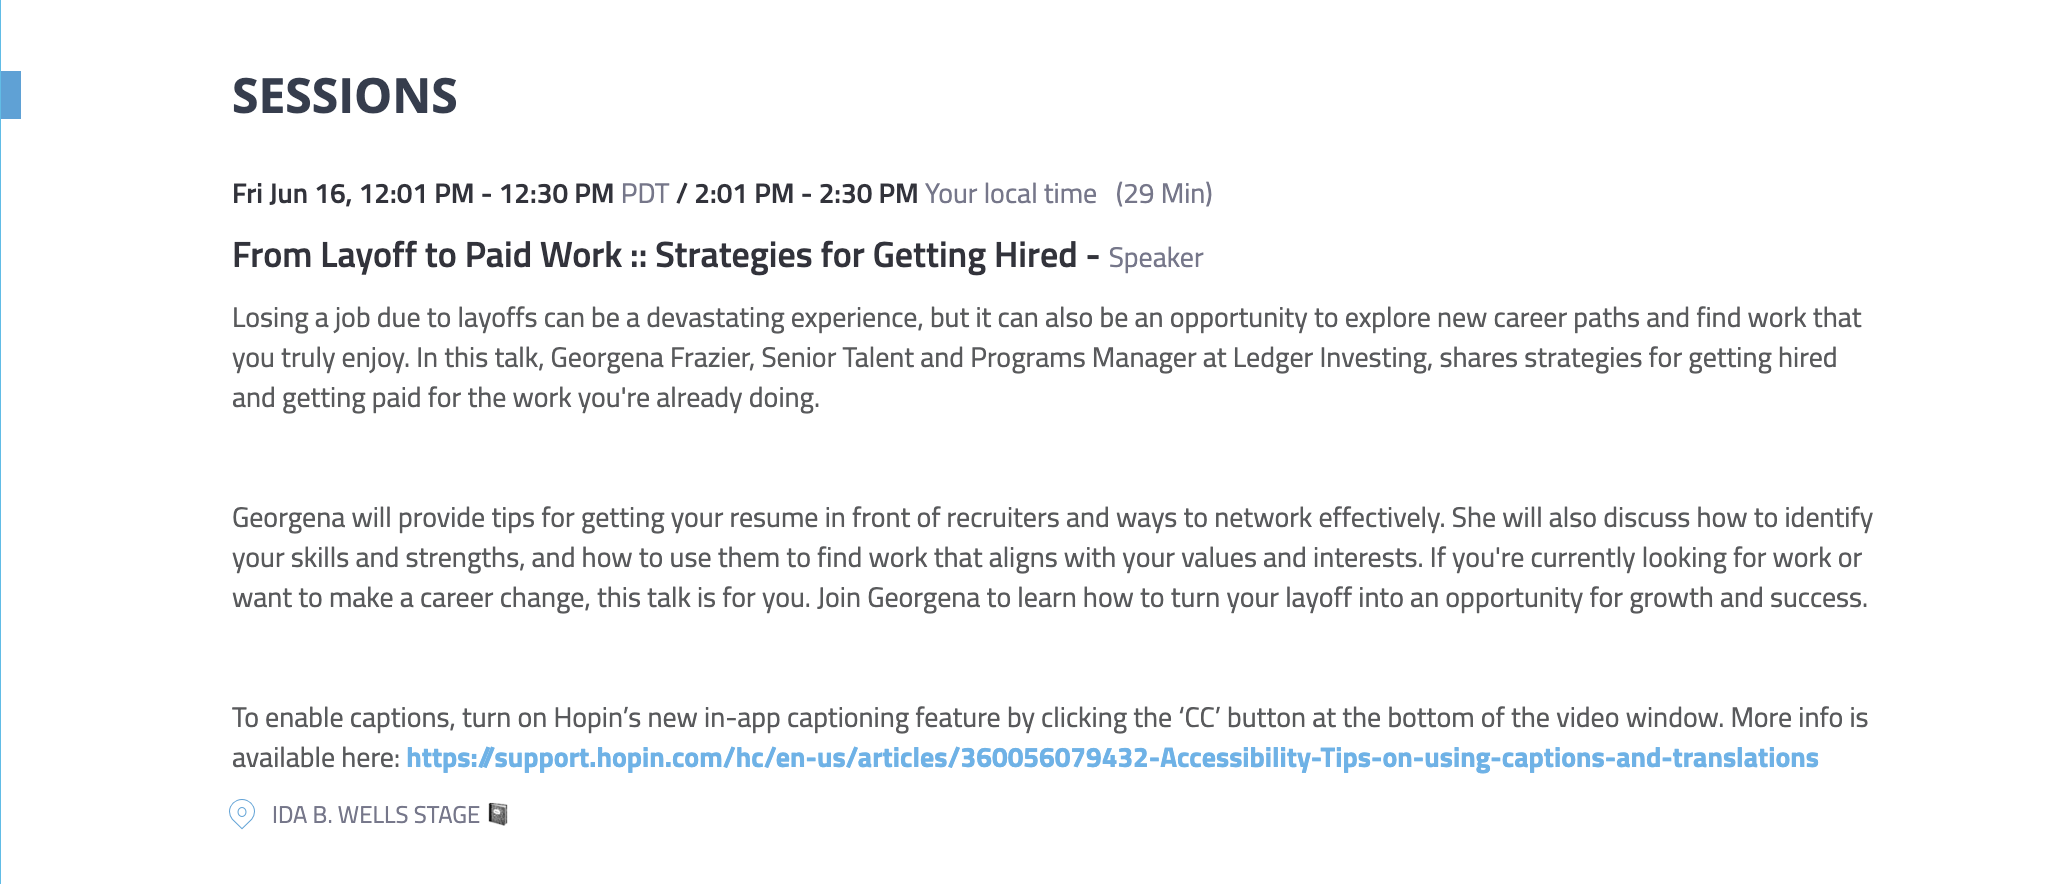Open the Hopin accessibility captions support link
Screen dimensions: 2050x884
coord(1111,758)
